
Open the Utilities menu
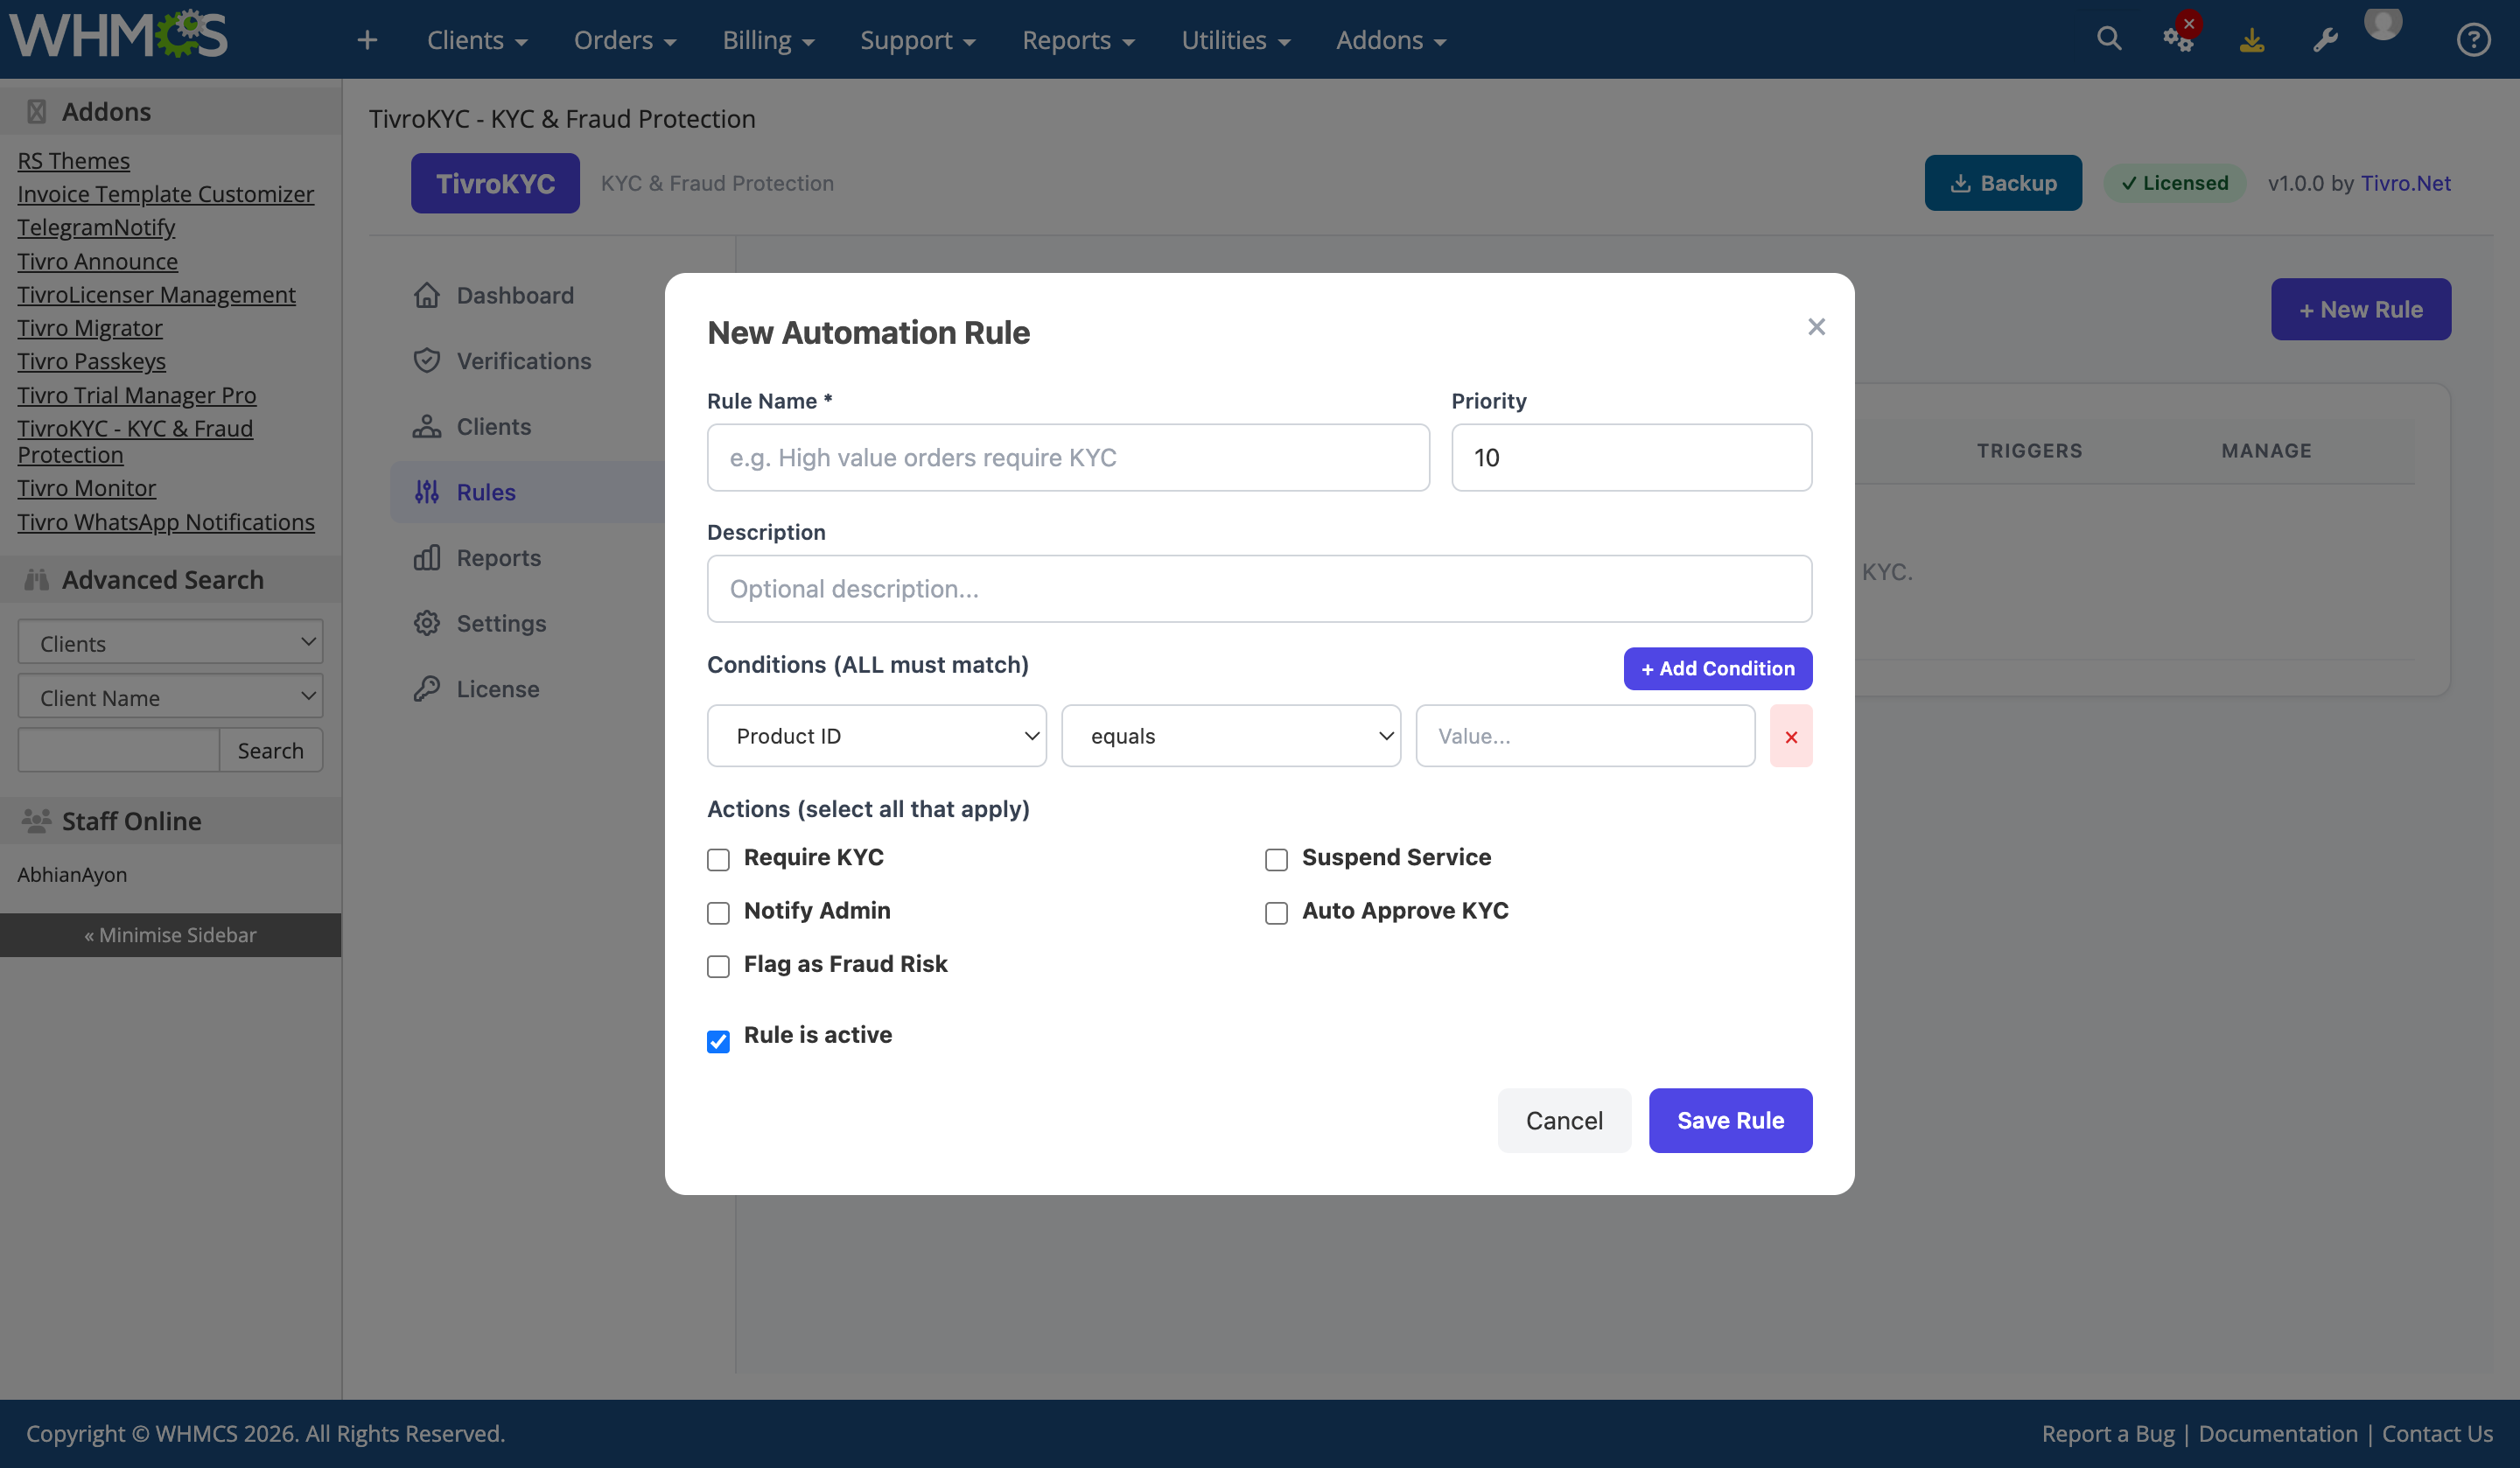[x=1235, y=40]
